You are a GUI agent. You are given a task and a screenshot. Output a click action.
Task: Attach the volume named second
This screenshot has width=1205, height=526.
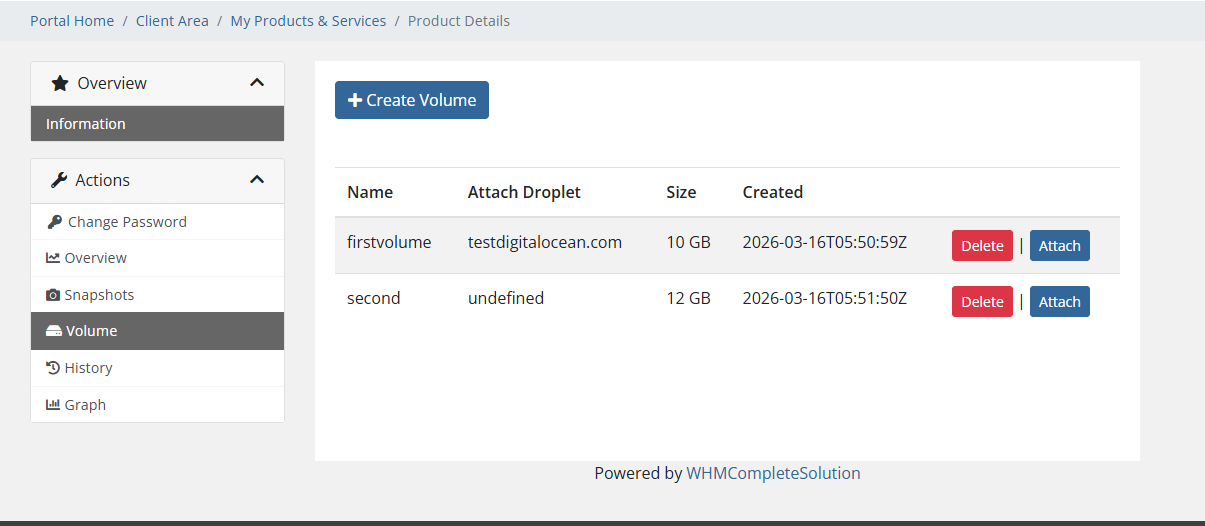click(x=1059, y=302)
